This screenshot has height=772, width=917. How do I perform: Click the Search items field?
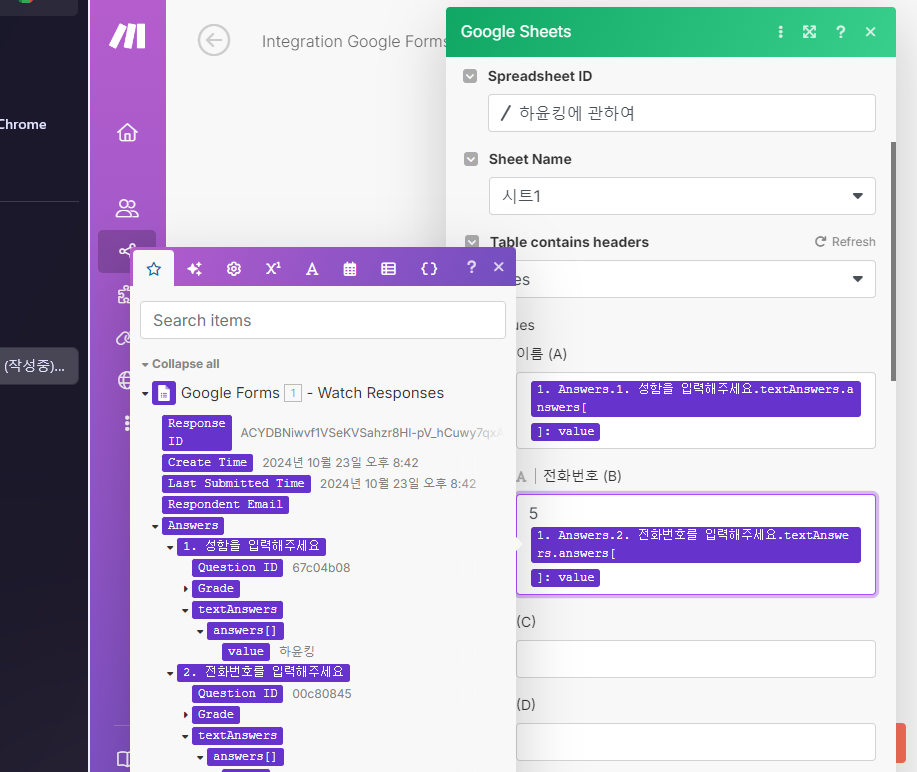[323, 320]
